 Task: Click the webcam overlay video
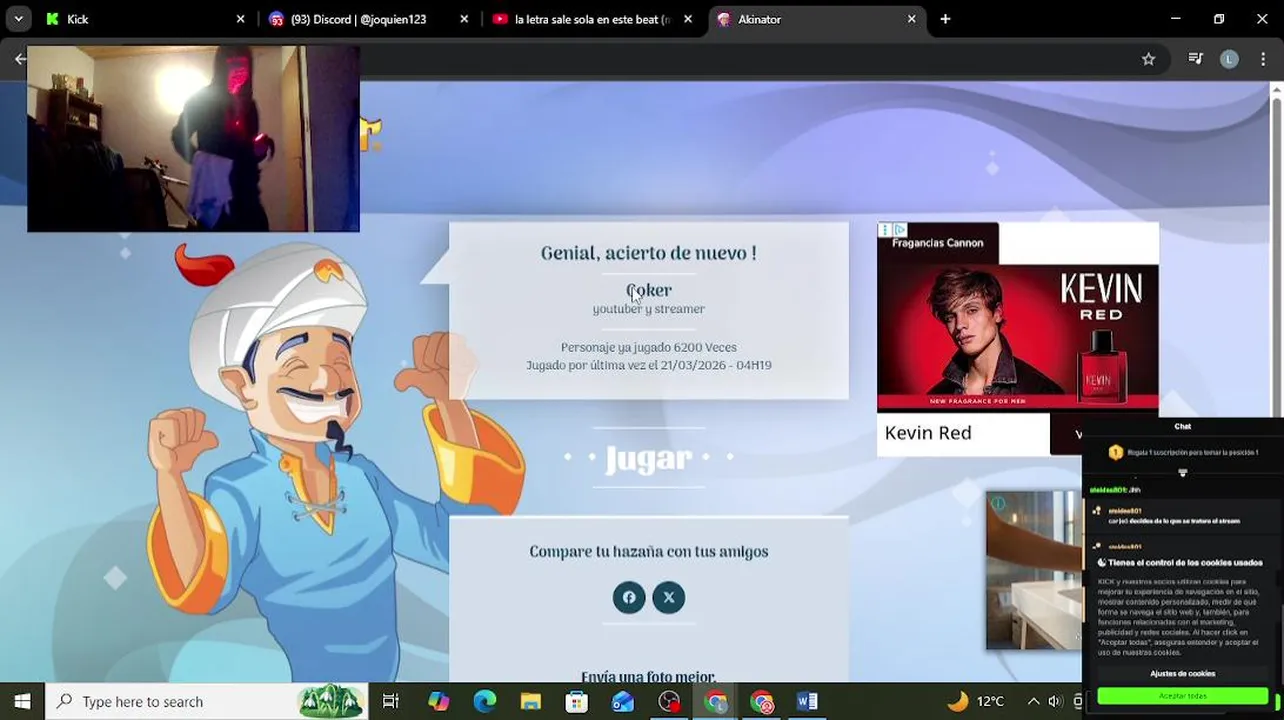[x=193, y=138]
